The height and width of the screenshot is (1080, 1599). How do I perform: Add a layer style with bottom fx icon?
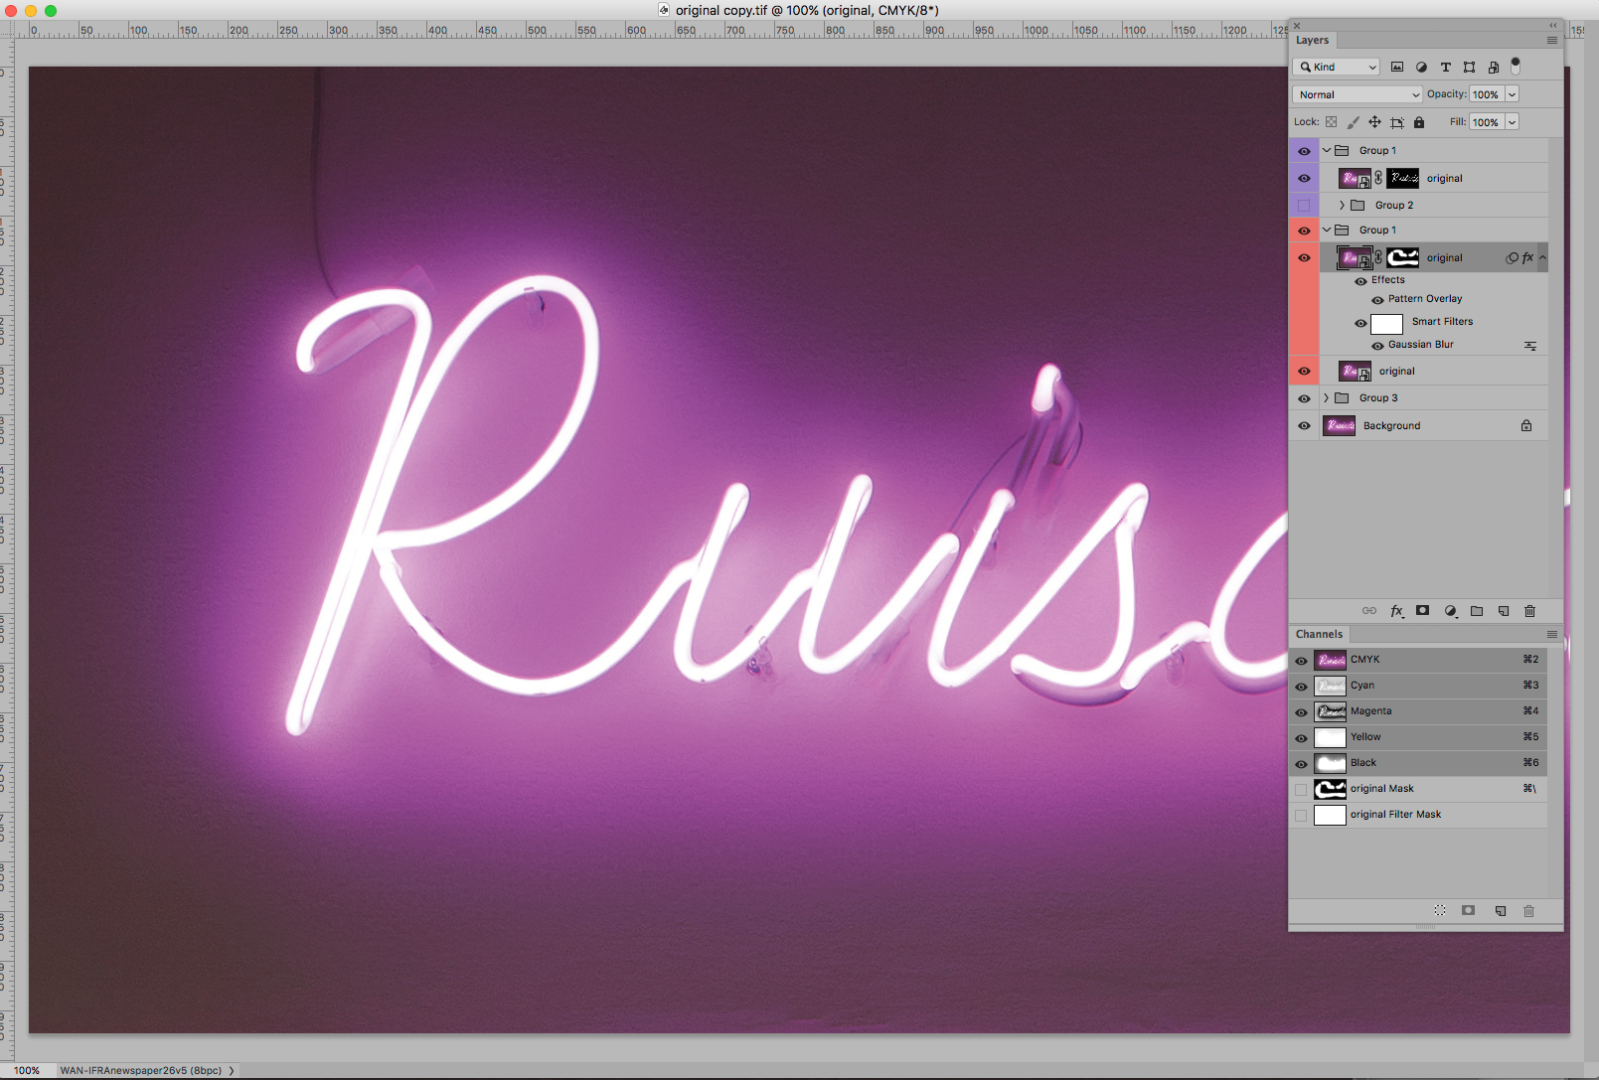point(1397,610)
